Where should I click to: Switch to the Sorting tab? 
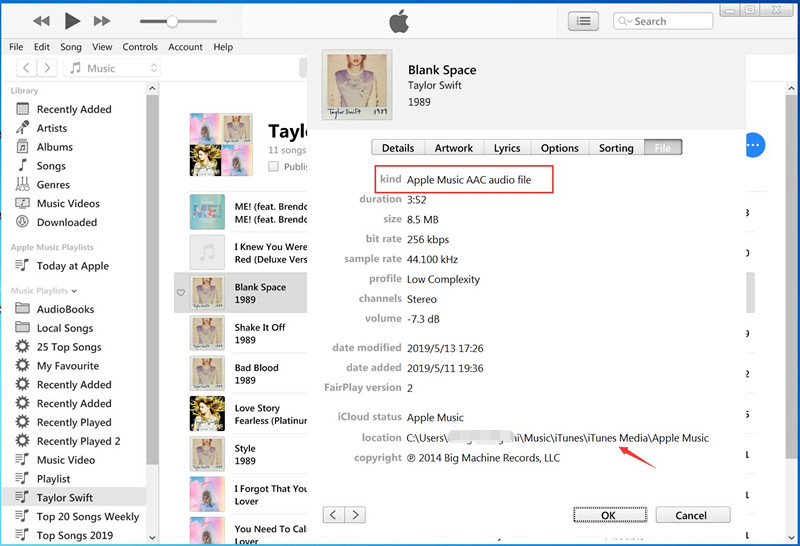coord(616,148)
